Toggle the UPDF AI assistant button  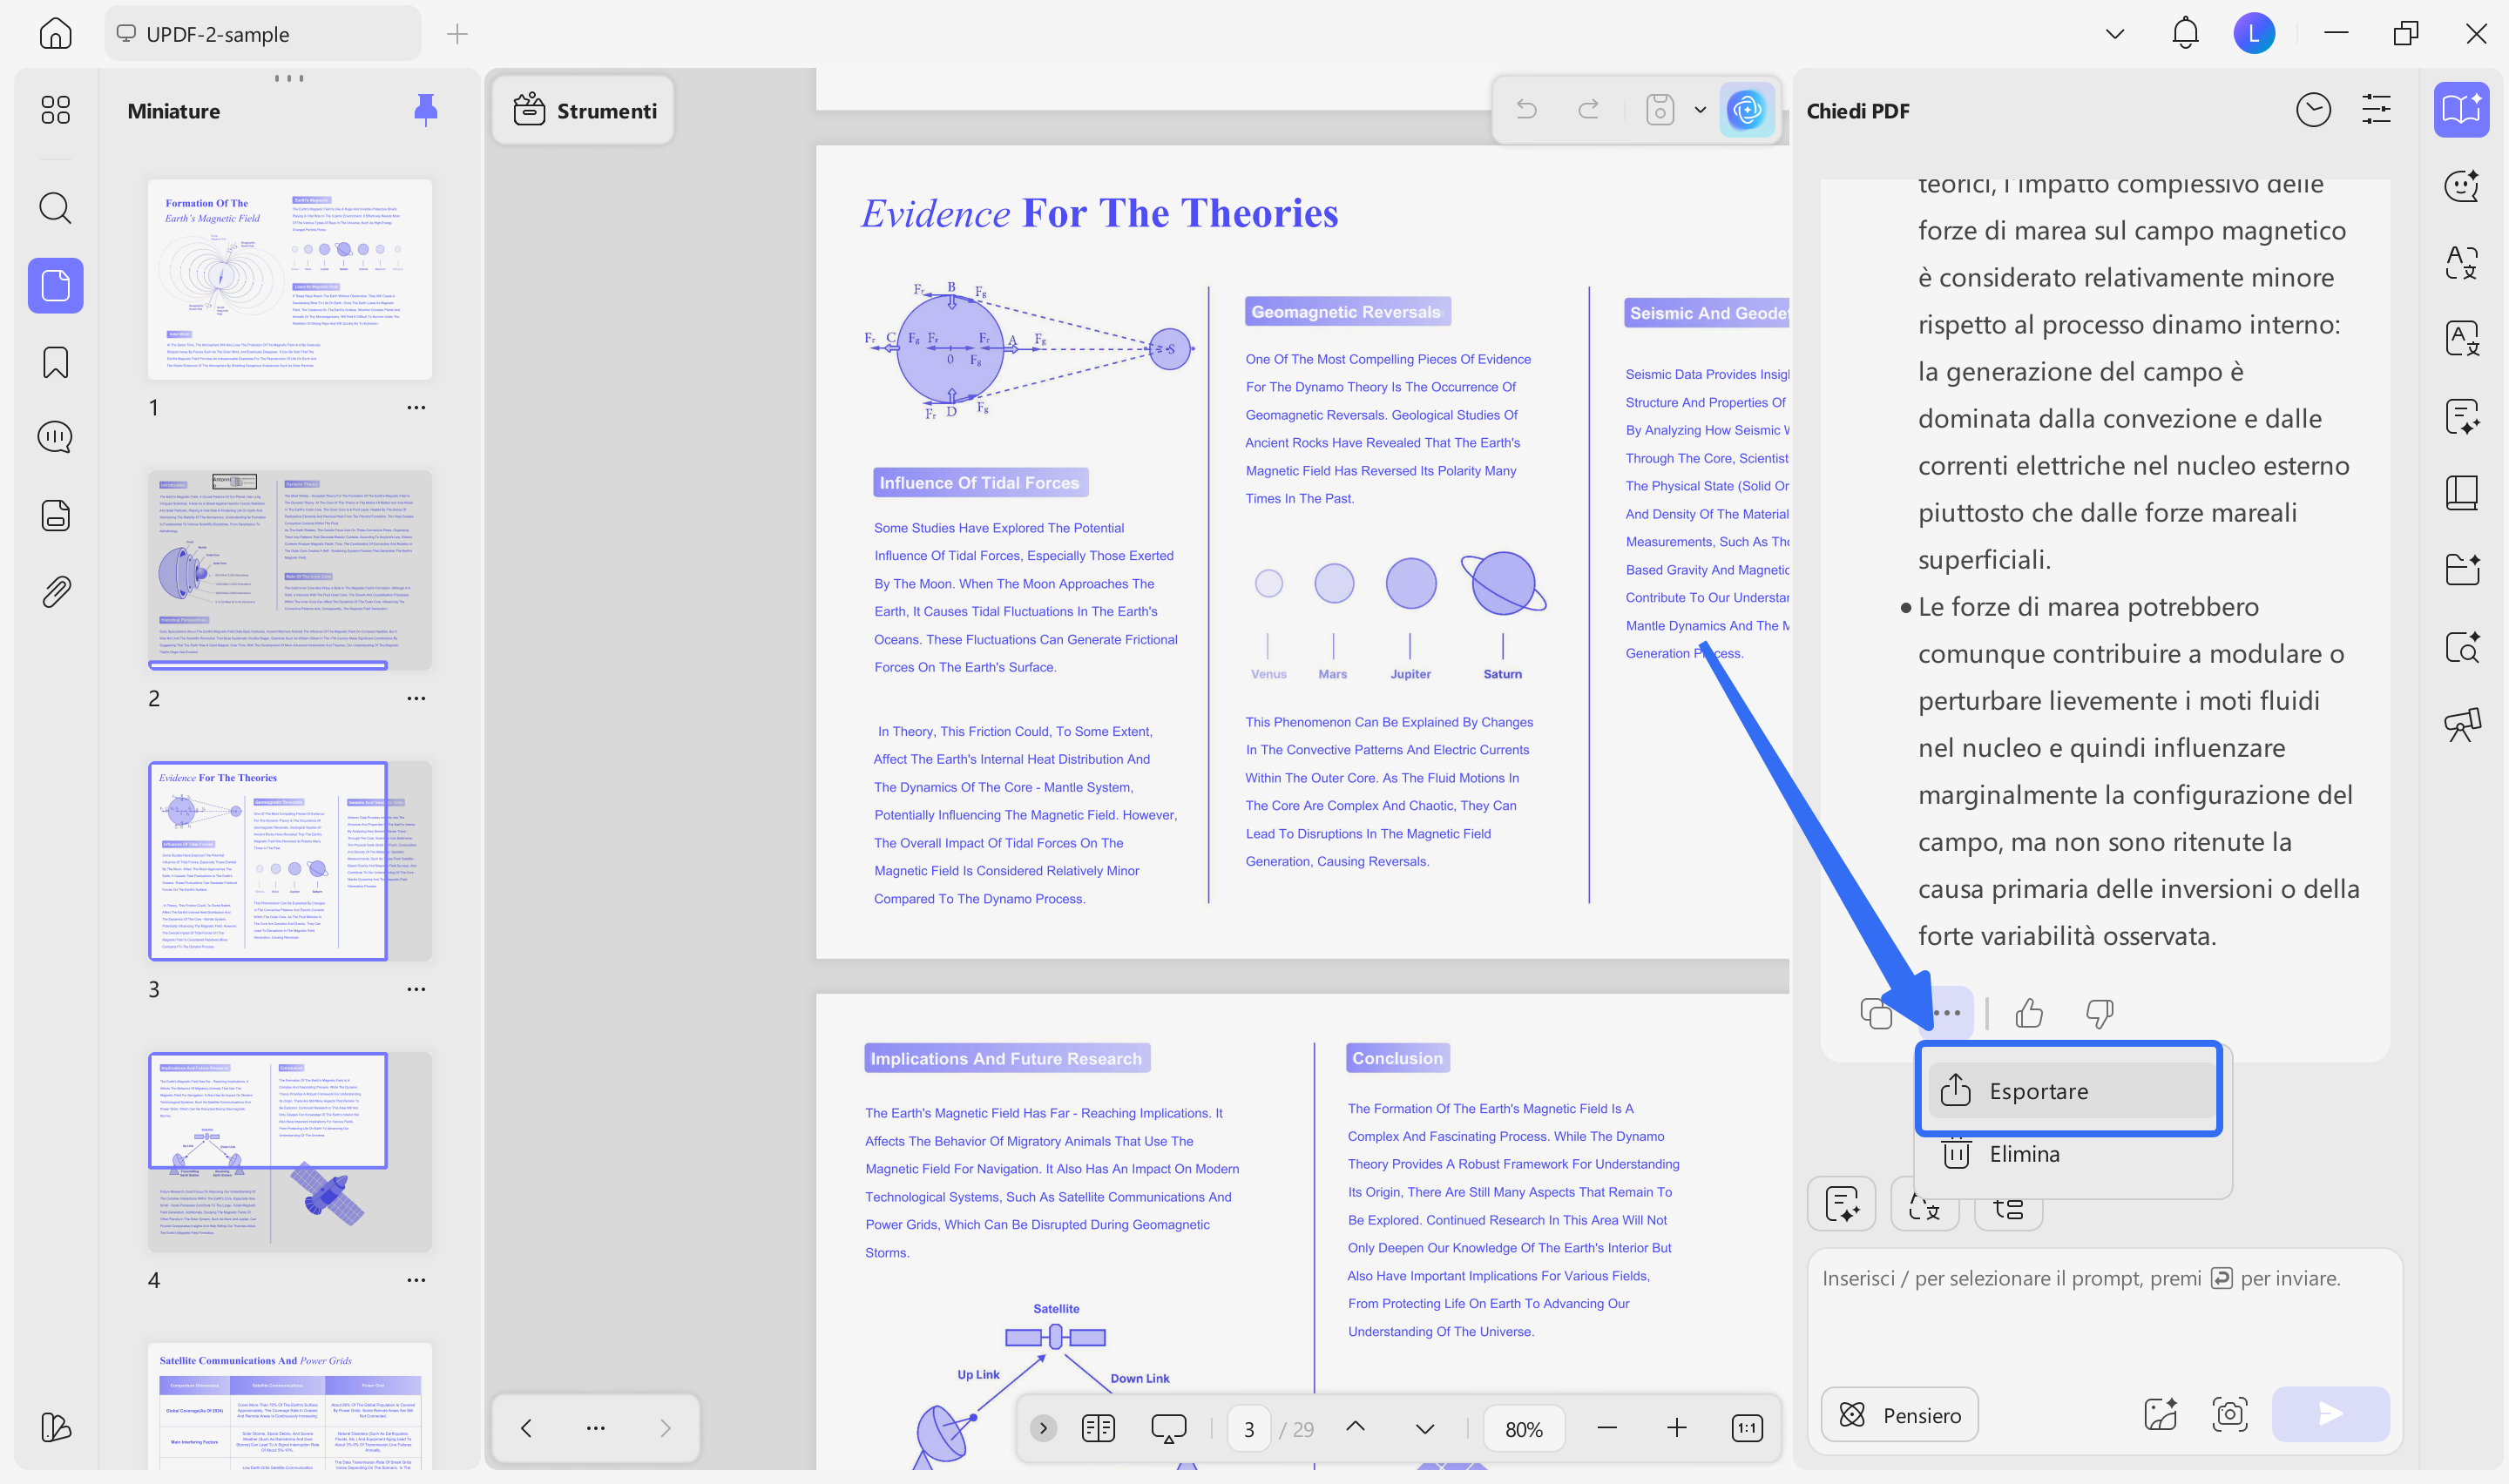pos(1747,110)
